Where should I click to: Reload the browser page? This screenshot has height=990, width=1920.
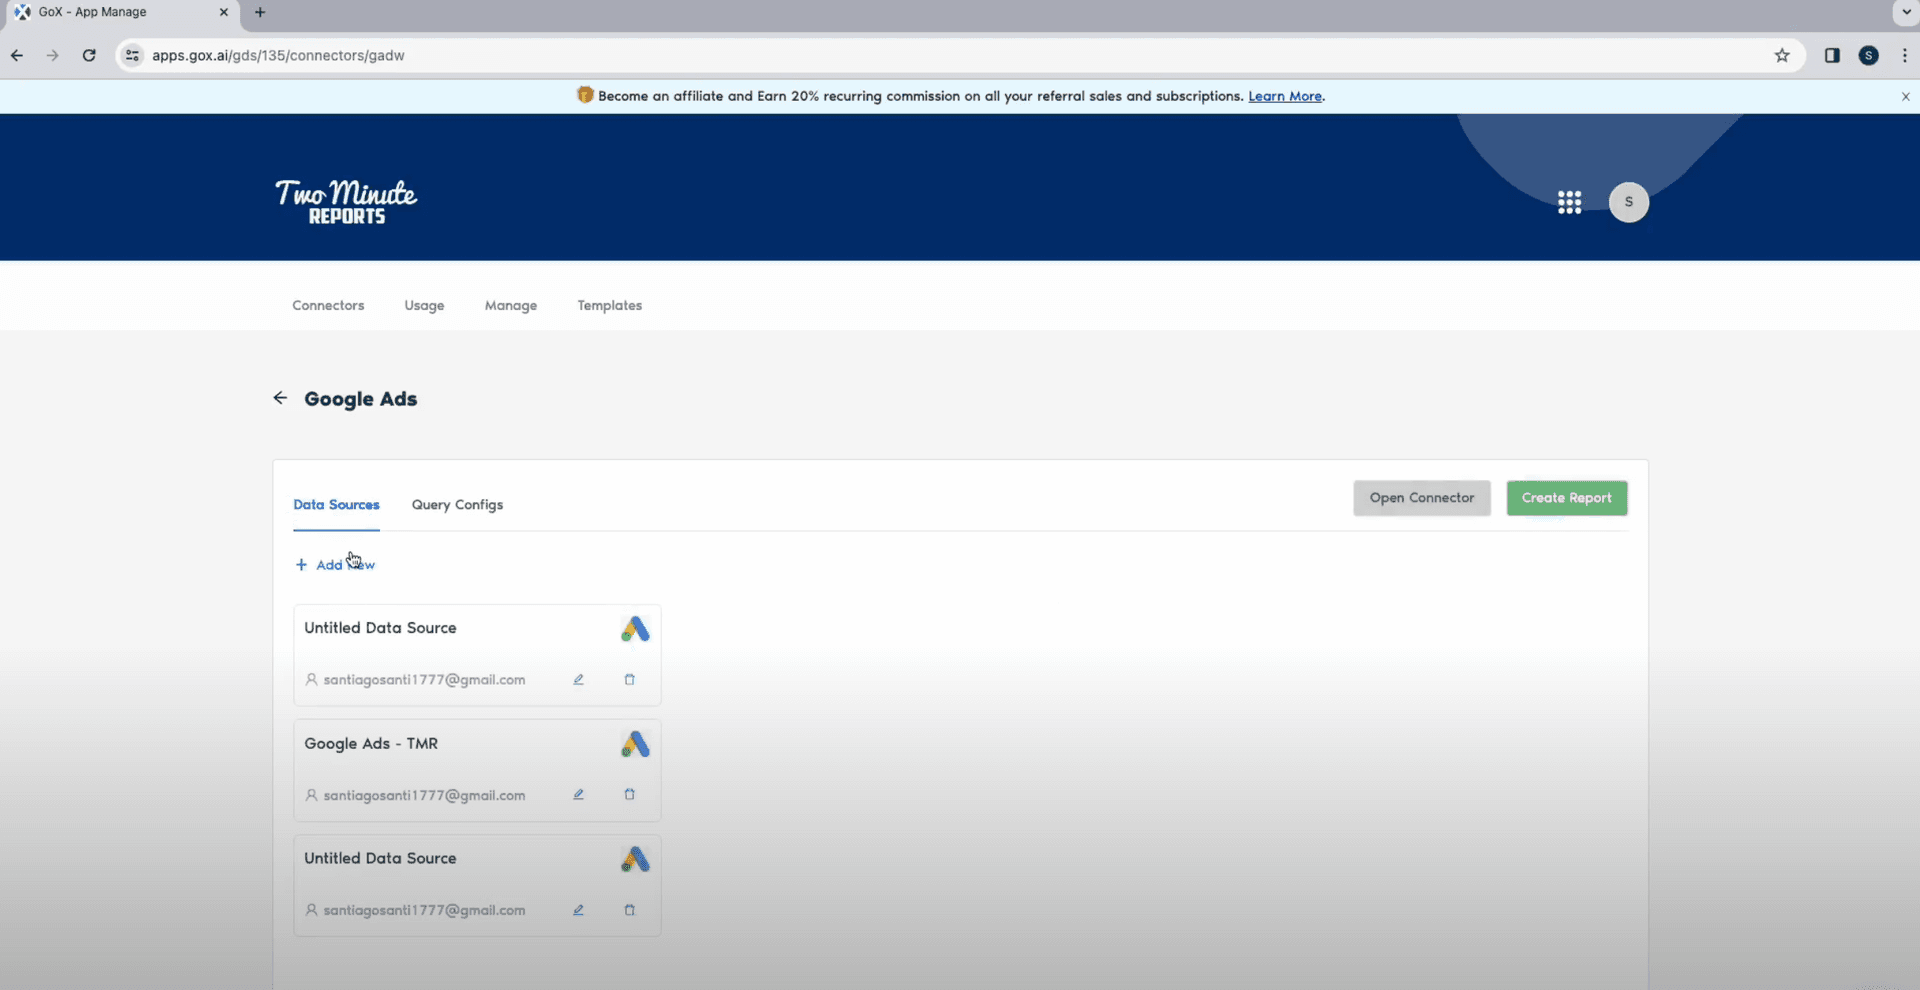coord(89,56)
